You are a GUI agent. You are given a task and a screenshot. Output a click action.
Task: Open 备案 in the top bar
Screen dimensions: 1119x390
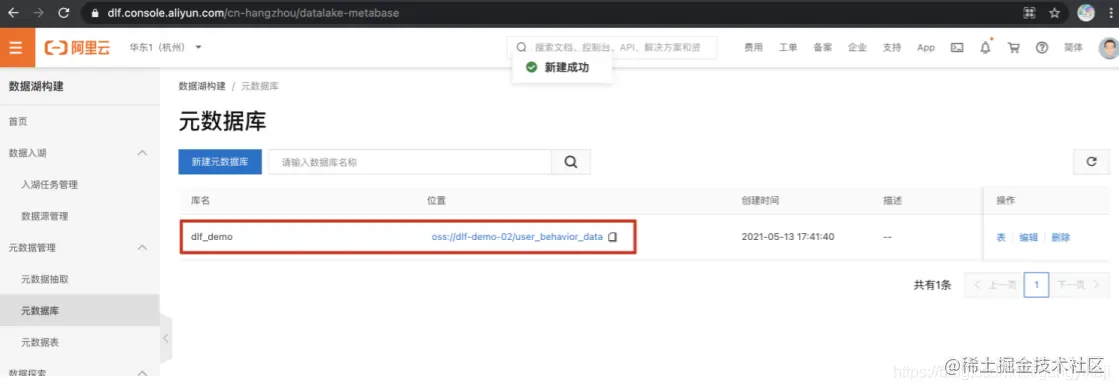tap(822, 48)
